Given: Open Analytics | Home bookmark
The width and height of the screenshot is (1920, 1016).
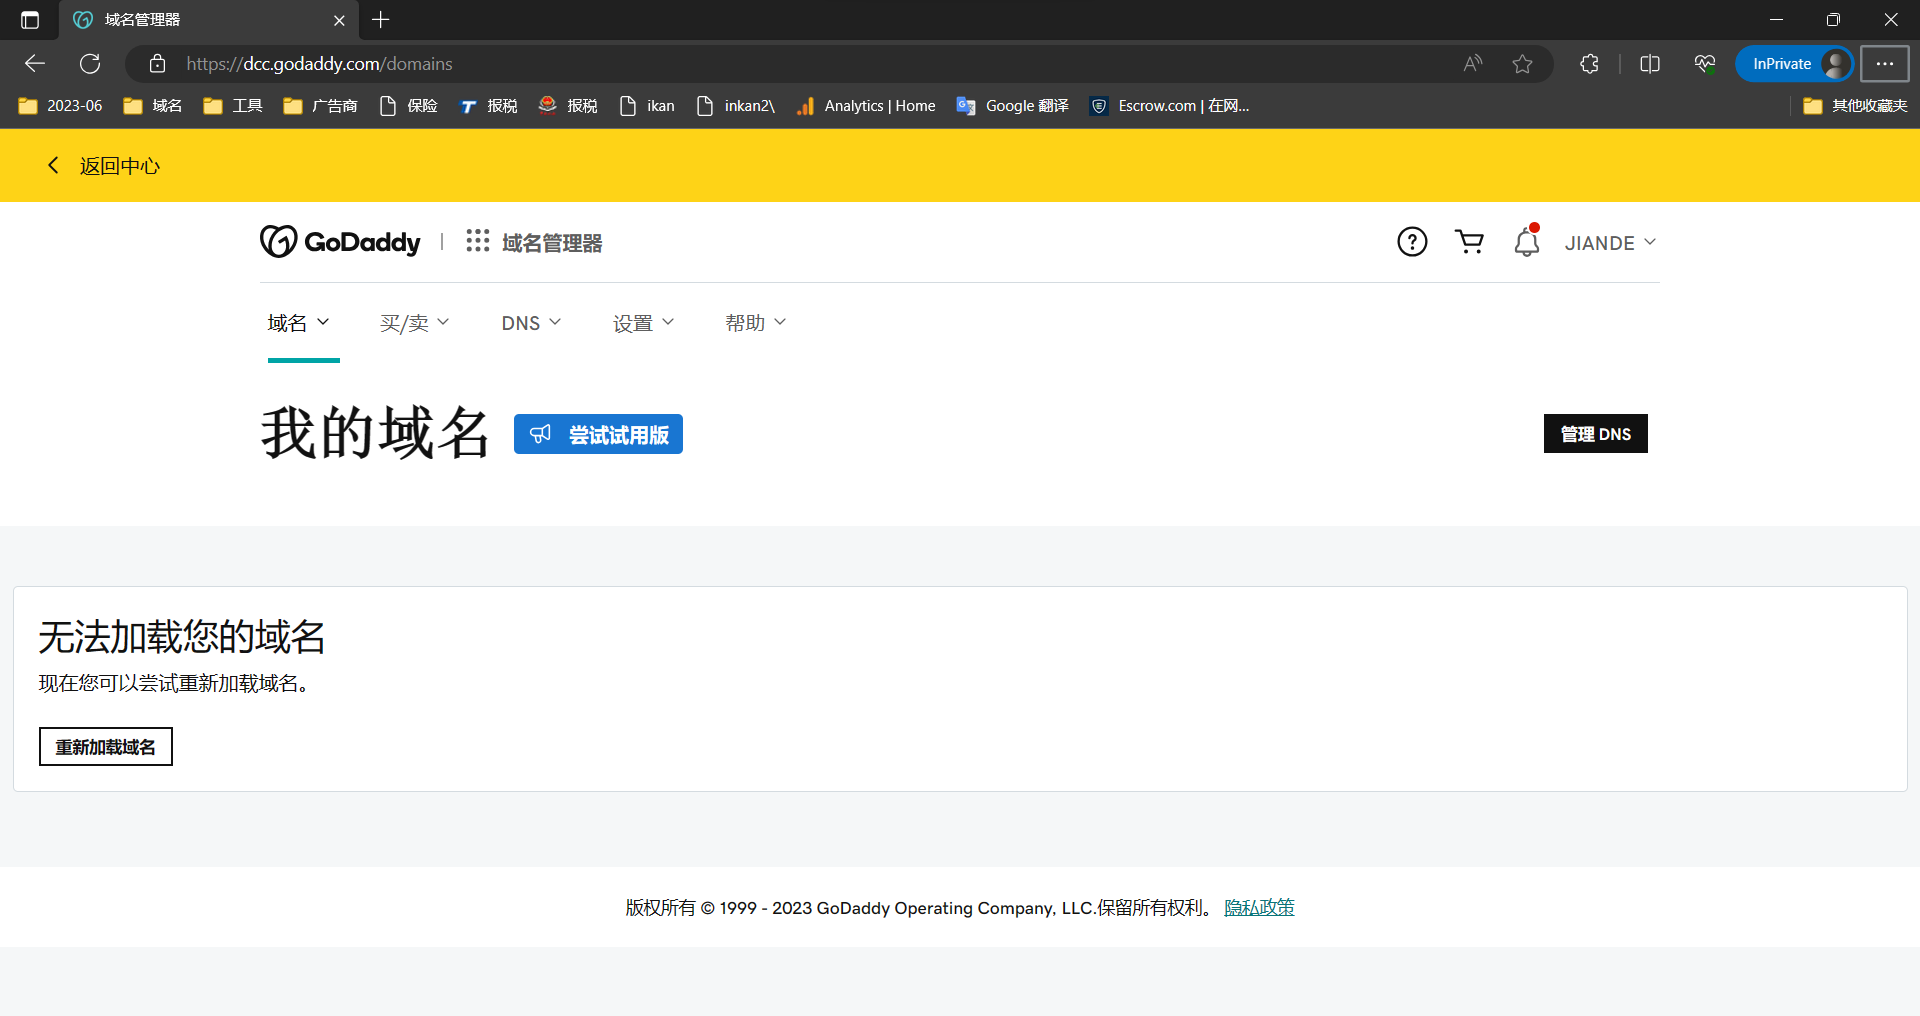Looking at the screenshot, I should pos(866,106).
